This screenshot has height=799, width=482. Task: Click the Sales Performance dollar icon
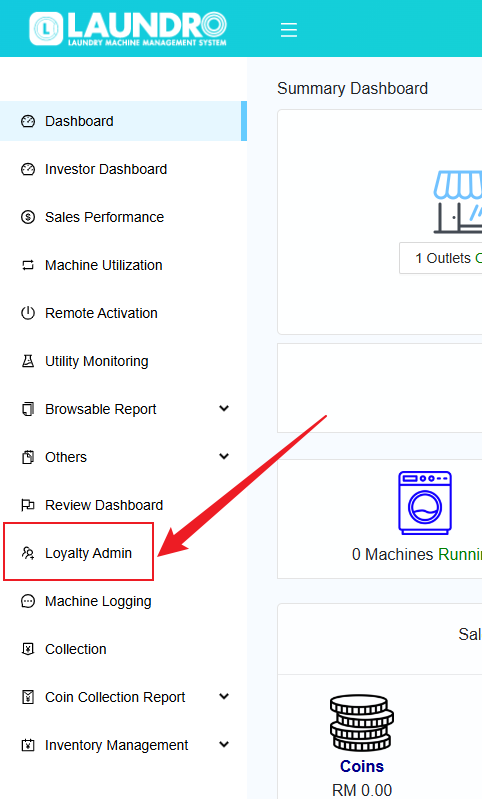(x=28, y=217)
